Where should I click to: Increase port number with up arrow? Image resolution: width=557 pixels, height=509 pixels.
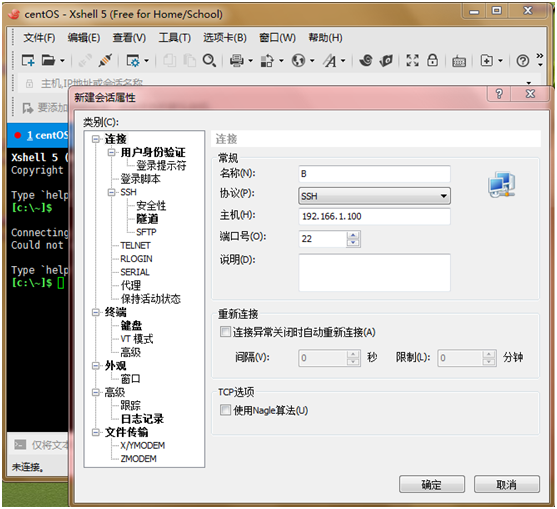click(x=353, y=235)
